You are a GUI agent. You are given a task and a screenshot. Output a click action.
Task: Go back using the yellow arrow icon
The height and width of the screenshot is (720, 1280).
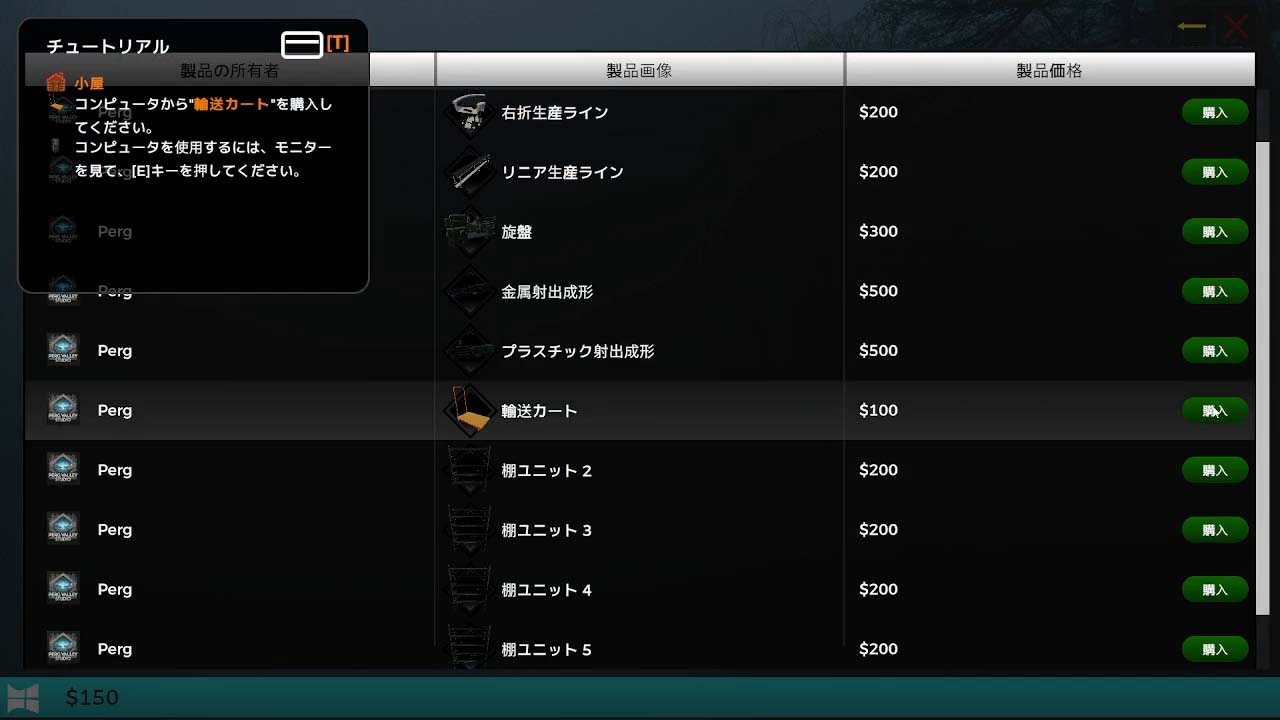[1191, 26]
